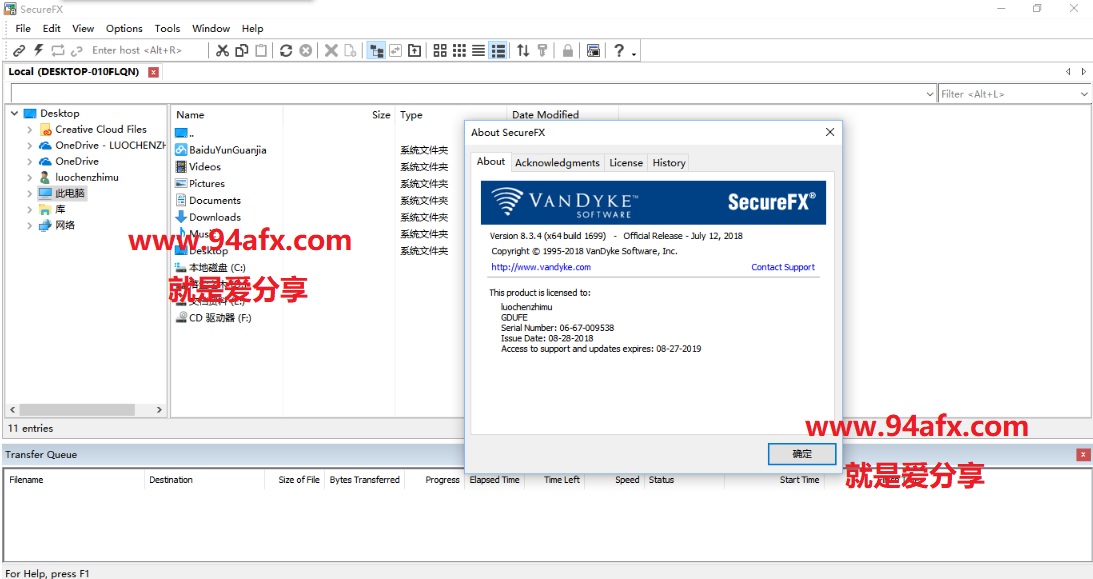
Task: Expand the 网络 tree node
Action: pos(29,226)
